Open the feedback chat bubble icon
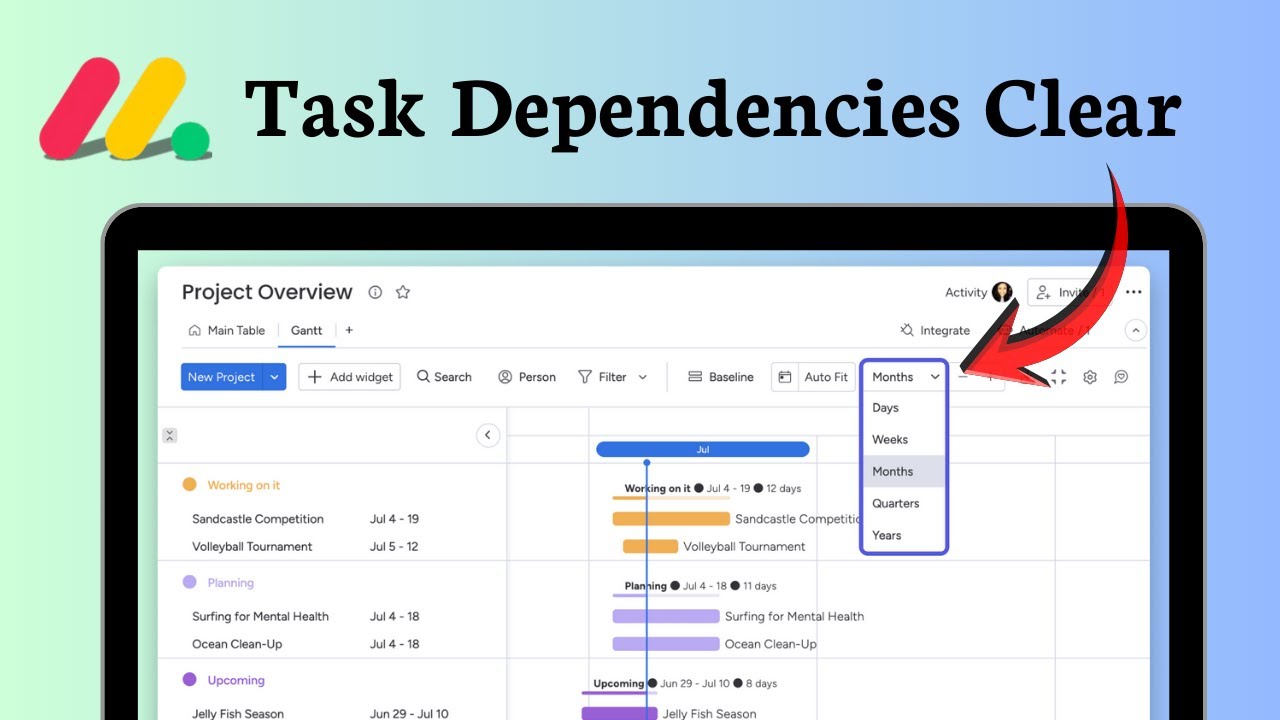1280x720 pixels. click(1121, 377)
